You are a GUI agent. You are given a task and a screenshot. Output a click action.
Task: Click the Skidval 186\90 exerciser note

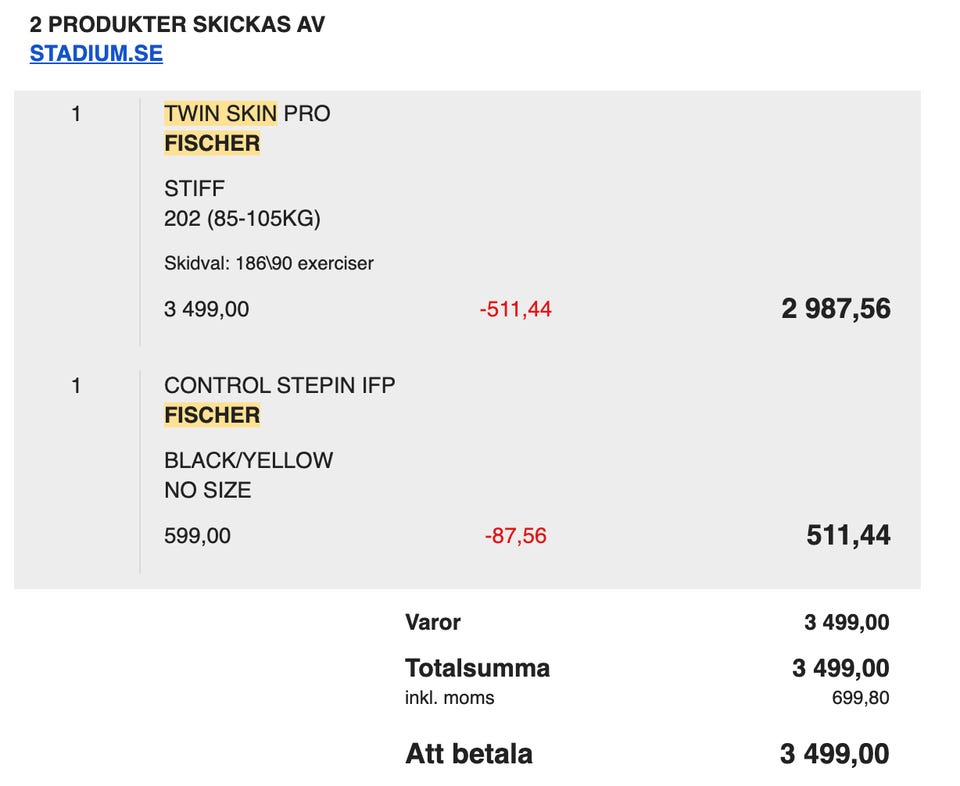(x=268, y=264)
